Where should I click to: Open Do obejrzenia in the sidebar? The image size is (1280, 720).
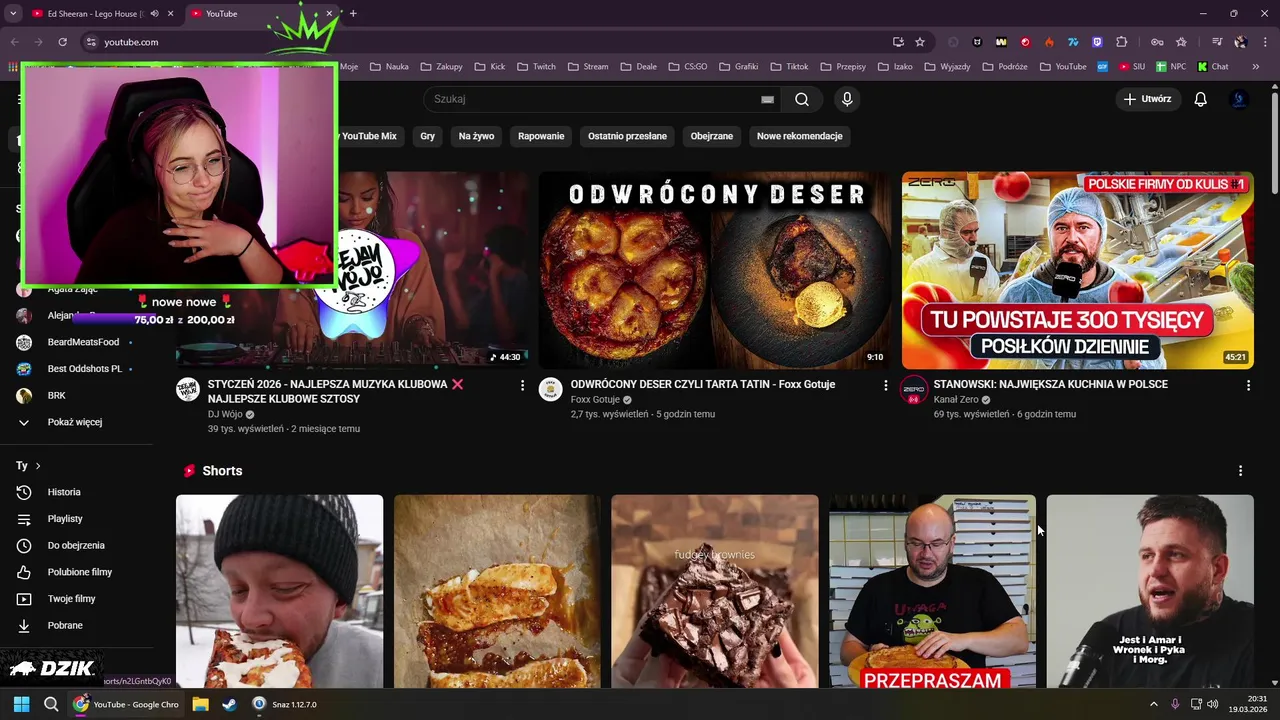point(75,545)
